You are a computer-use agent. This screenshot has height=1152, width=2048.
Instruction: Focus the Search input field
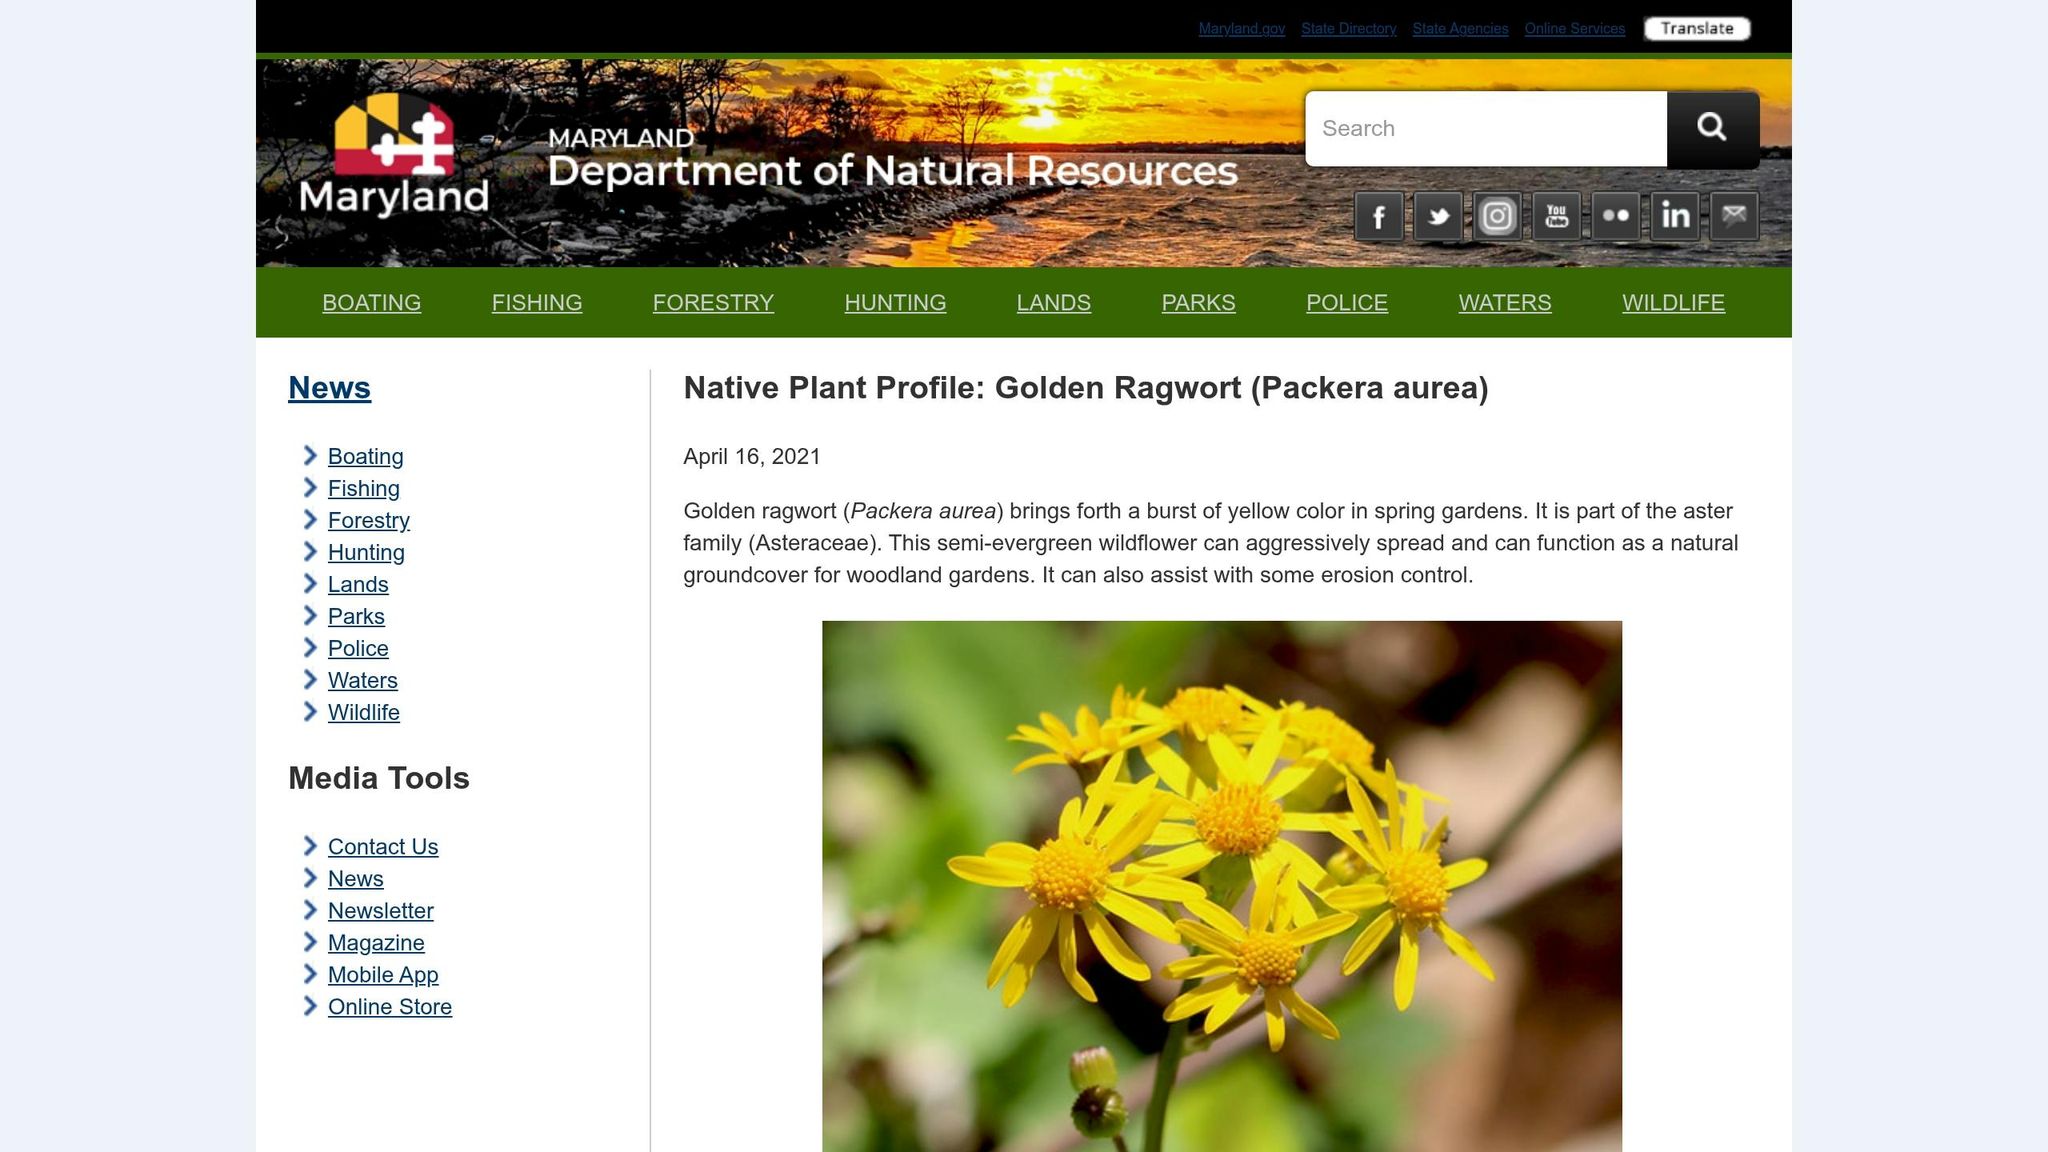click(x=1486, y=128)
